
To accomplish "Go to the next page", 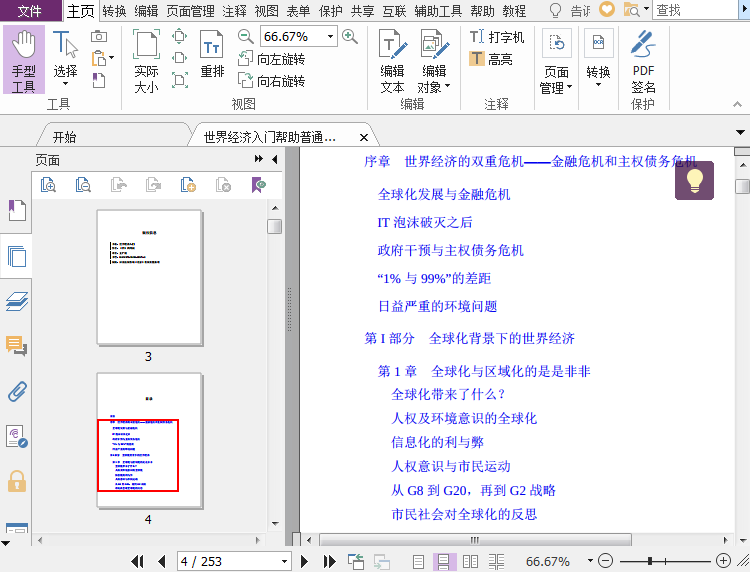I will pyautogui.click(x=304, y=561).
